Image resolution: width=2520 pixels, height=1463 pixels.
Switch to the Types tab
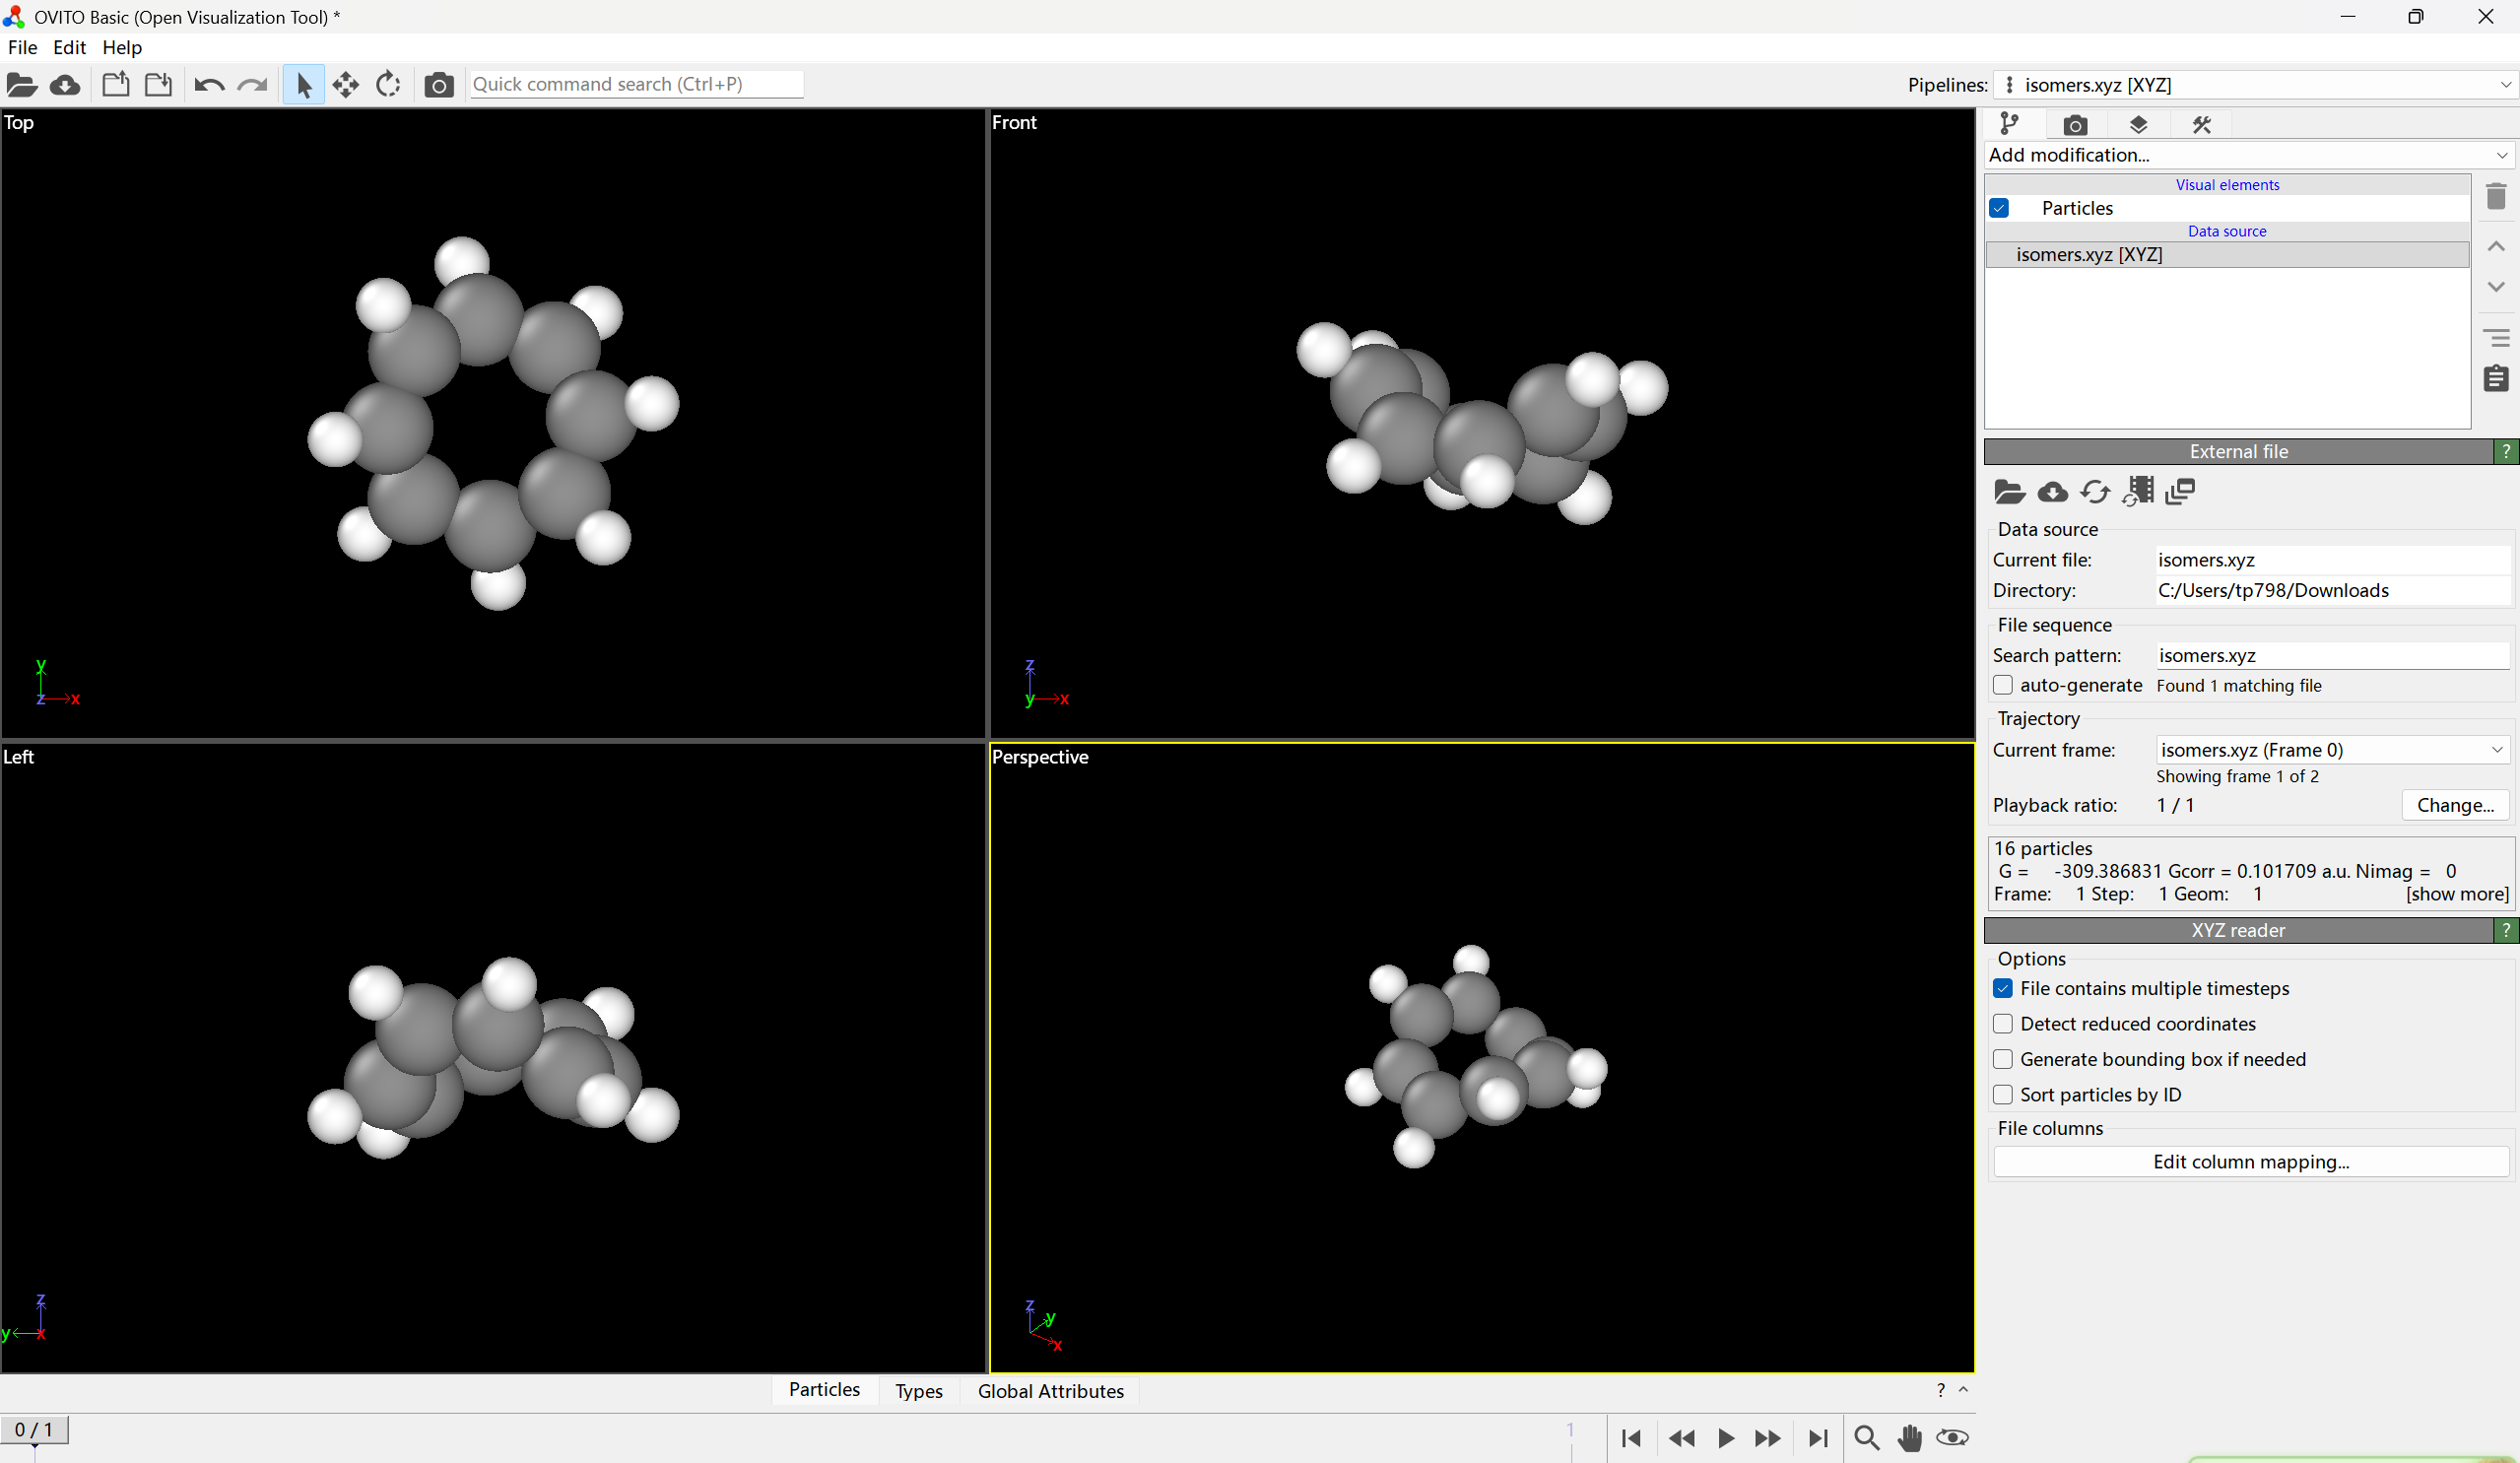click(x=918, y=1391)
